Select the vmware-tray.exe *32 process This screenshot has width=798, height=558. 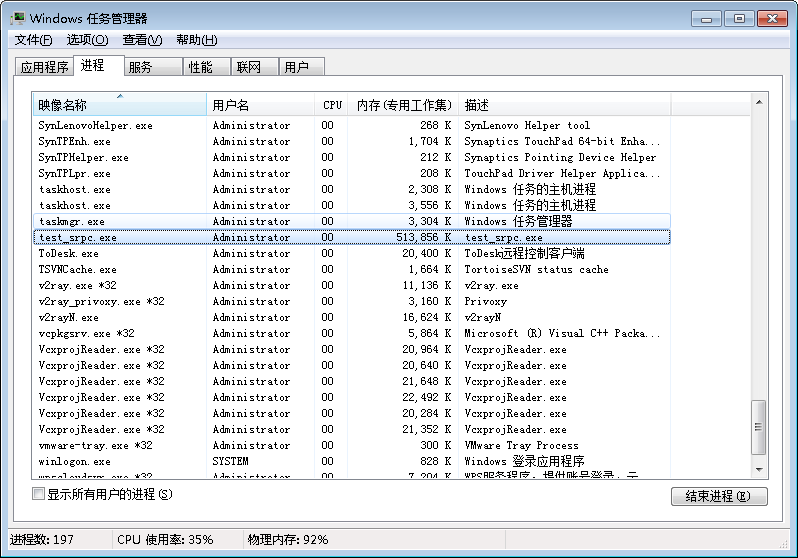point(352,445)
